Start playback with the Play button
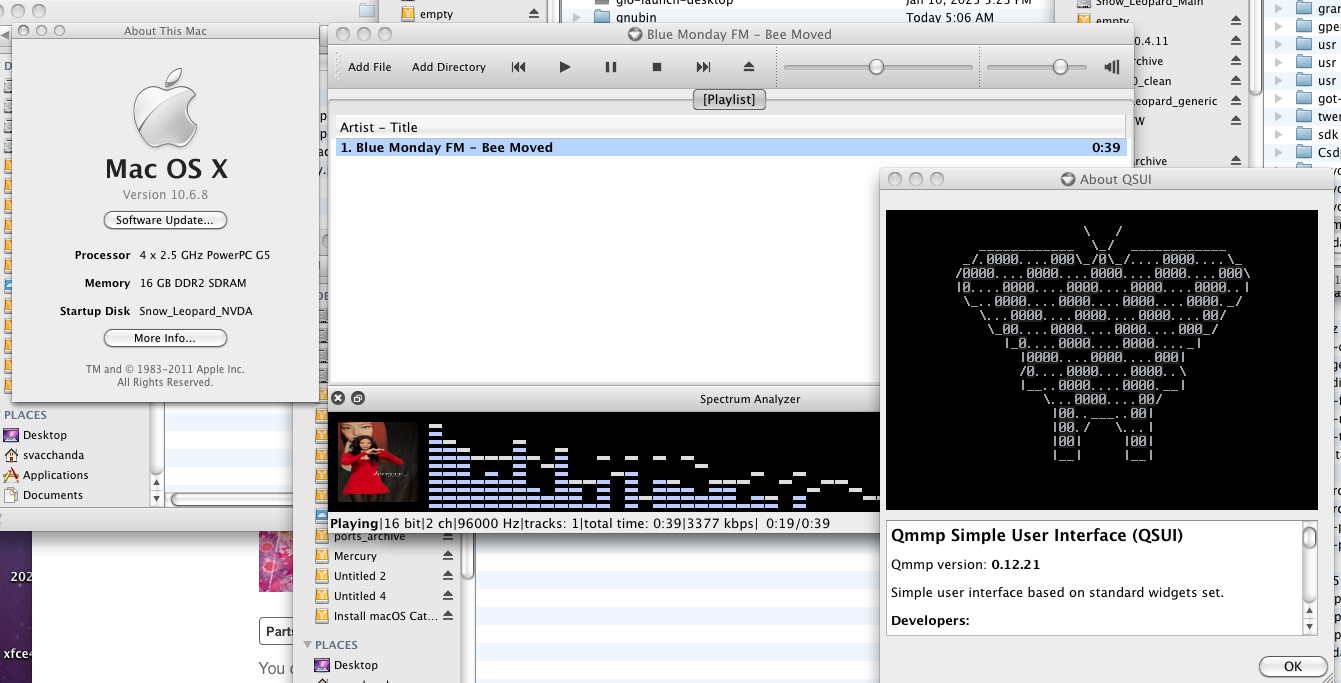Viewport: 1341px width, 683px height. tap(565, 67)
